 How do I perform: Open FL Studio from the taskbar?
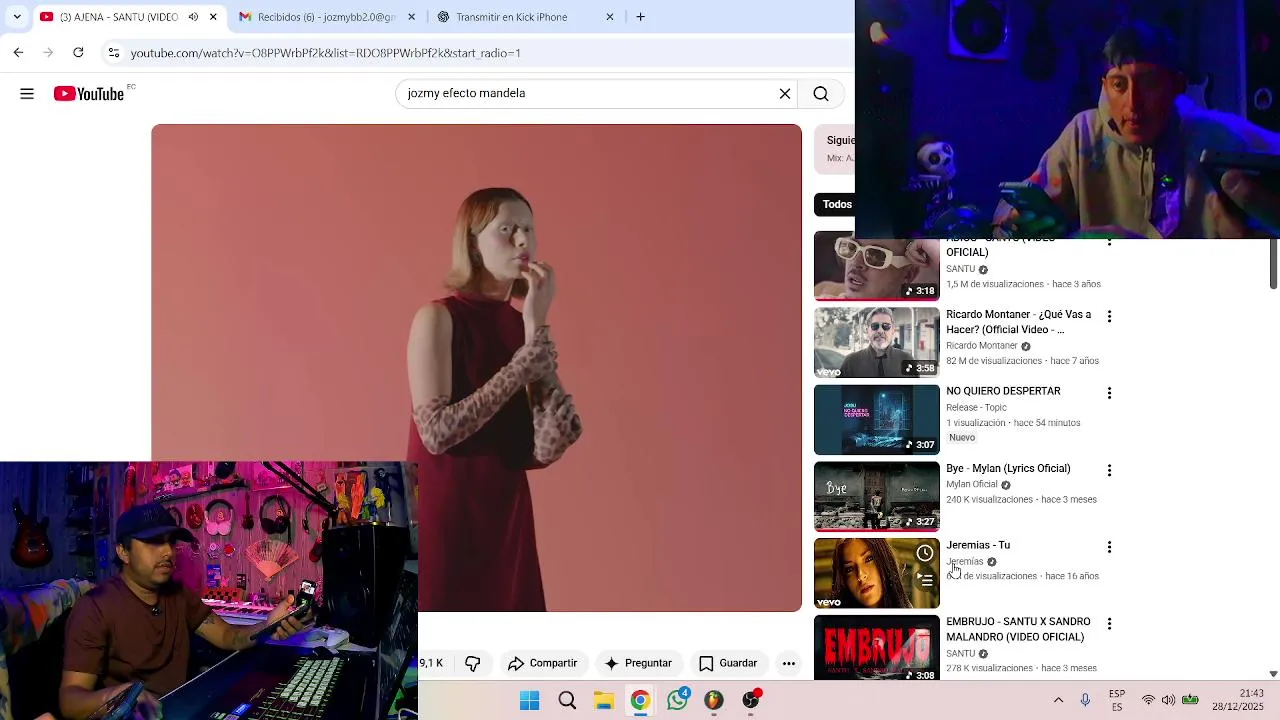coord(713,701)
